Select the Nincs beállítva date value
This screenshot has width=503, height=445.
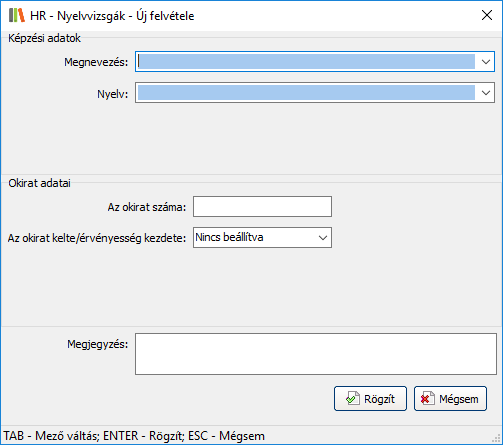pos(229,237)
